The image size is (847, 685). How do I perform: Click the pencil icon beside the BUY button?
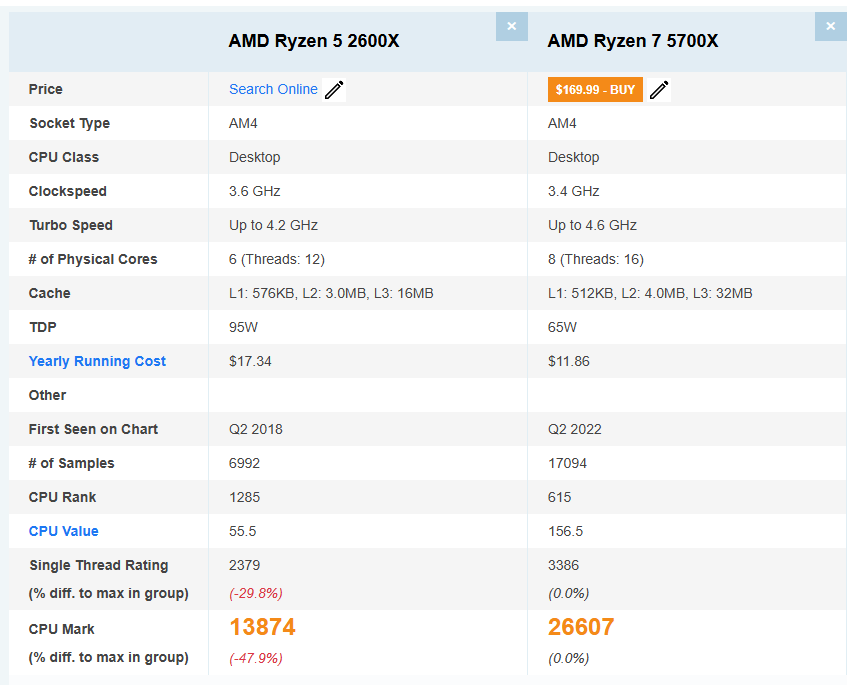[658, 90]
